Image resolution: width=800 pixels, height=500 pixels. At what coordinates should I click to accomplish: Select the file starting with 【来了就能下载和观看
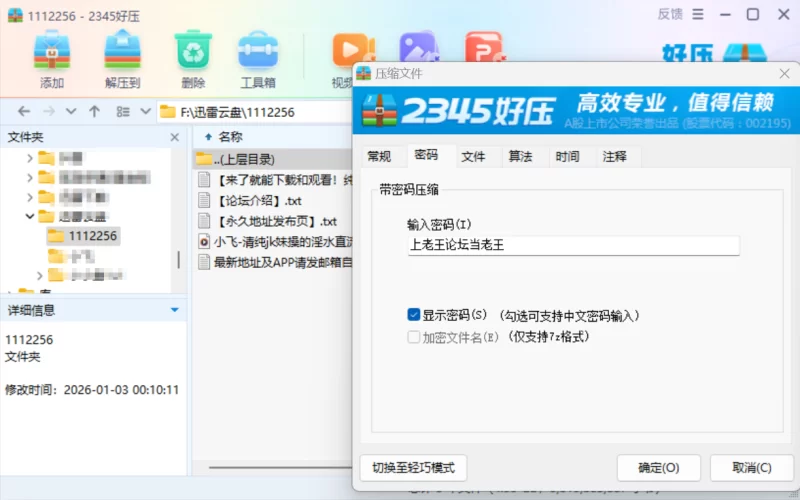coord(272,180)
